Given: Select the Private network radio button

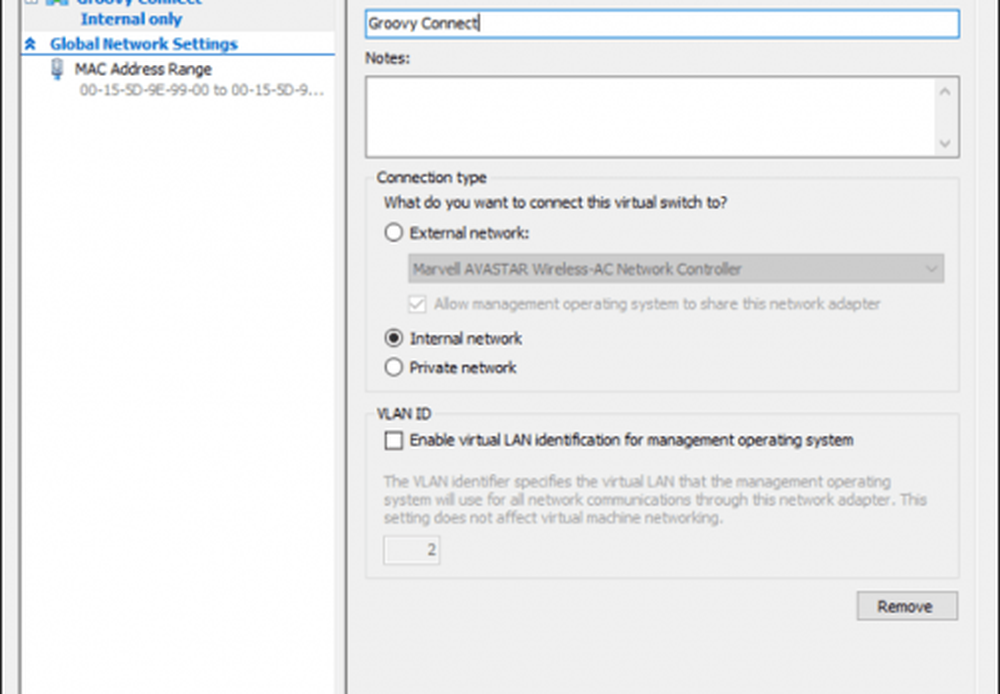Looking at the screenshot, I should tap(394, 368).
